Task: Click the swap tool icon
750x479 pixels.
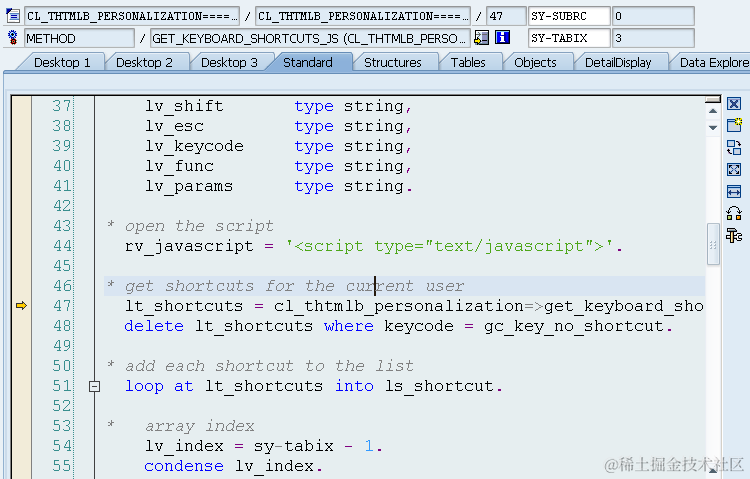Action: pyautogui.click(x=734, y=147)
